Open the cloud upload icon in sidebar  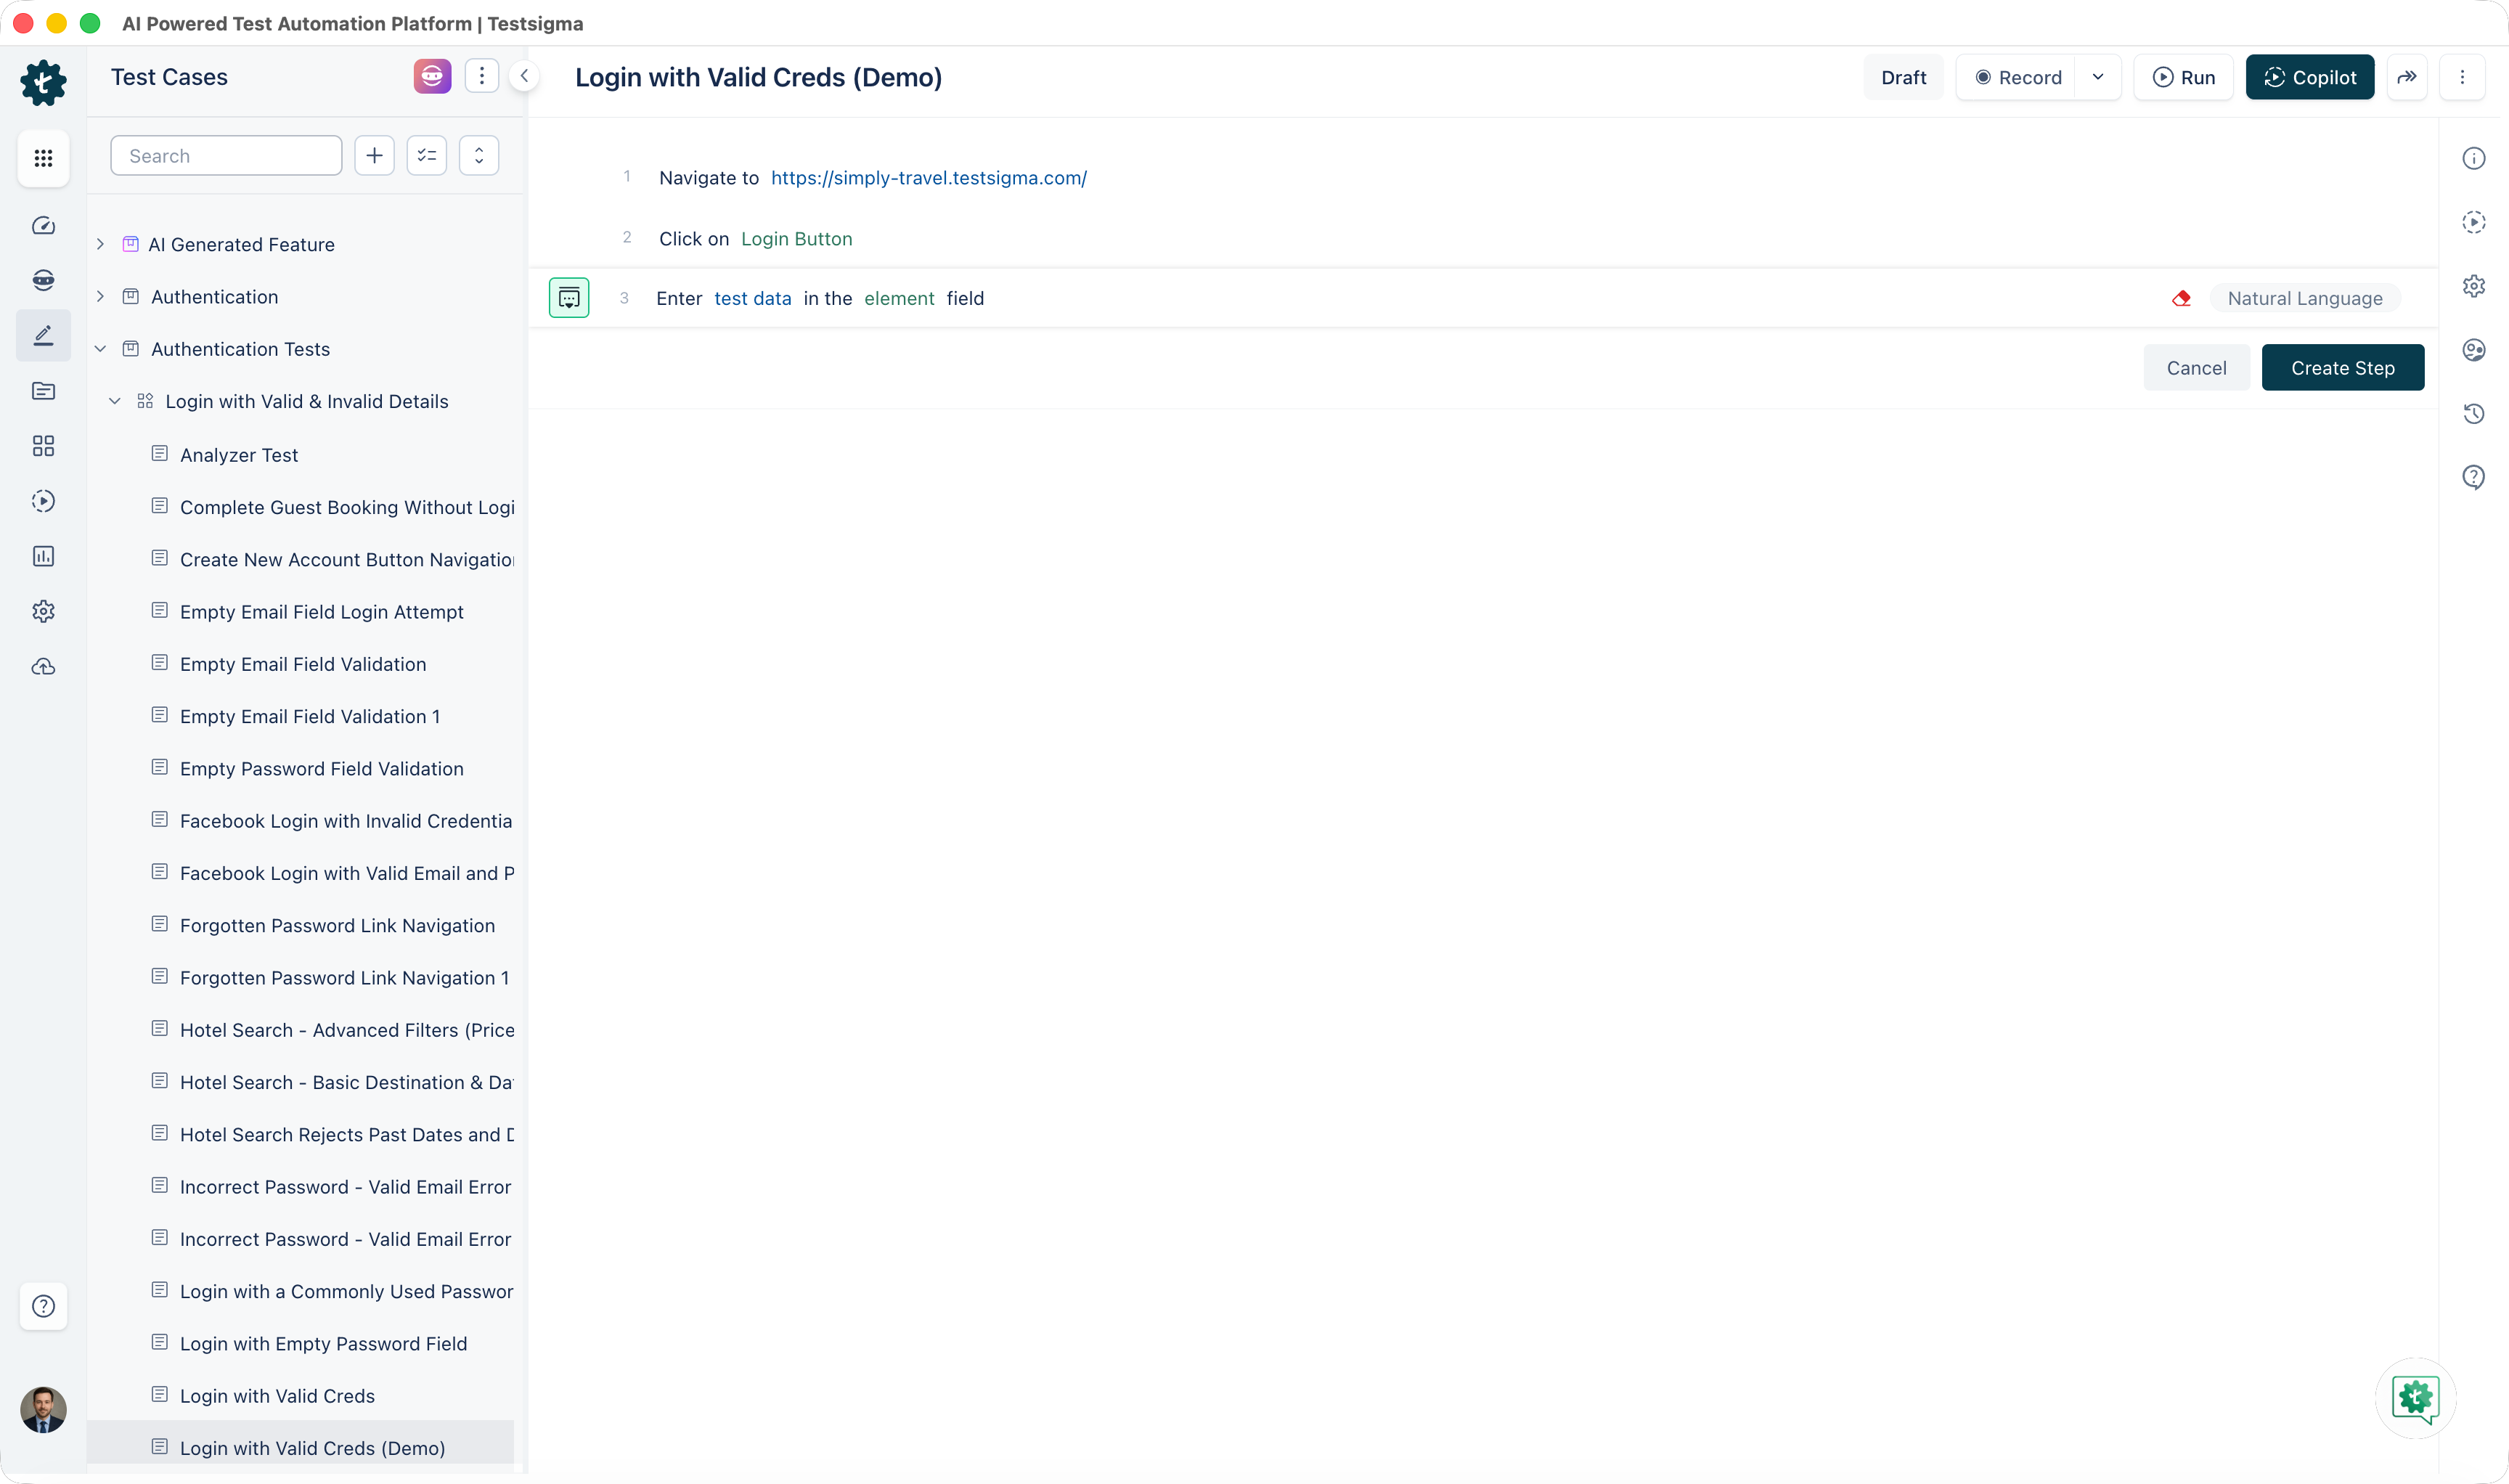click(43, 667)
